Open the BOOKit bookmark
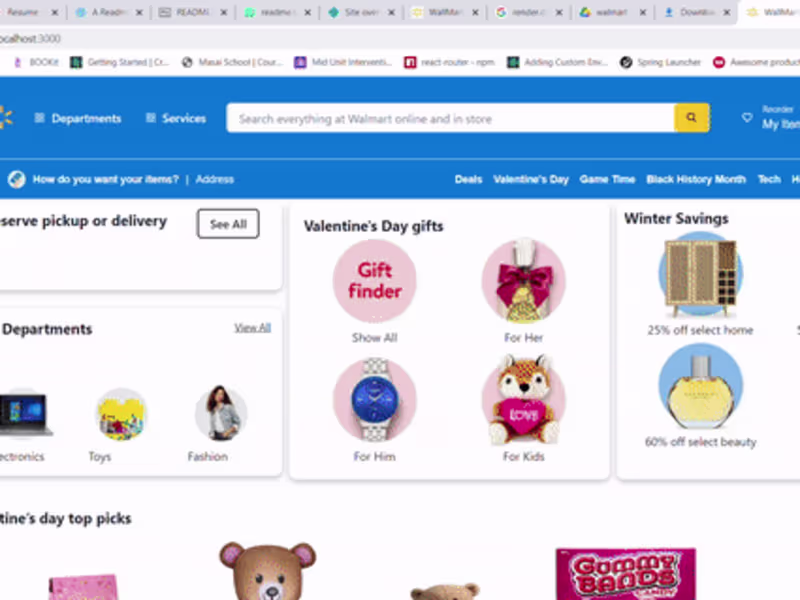 click(37, 62)
